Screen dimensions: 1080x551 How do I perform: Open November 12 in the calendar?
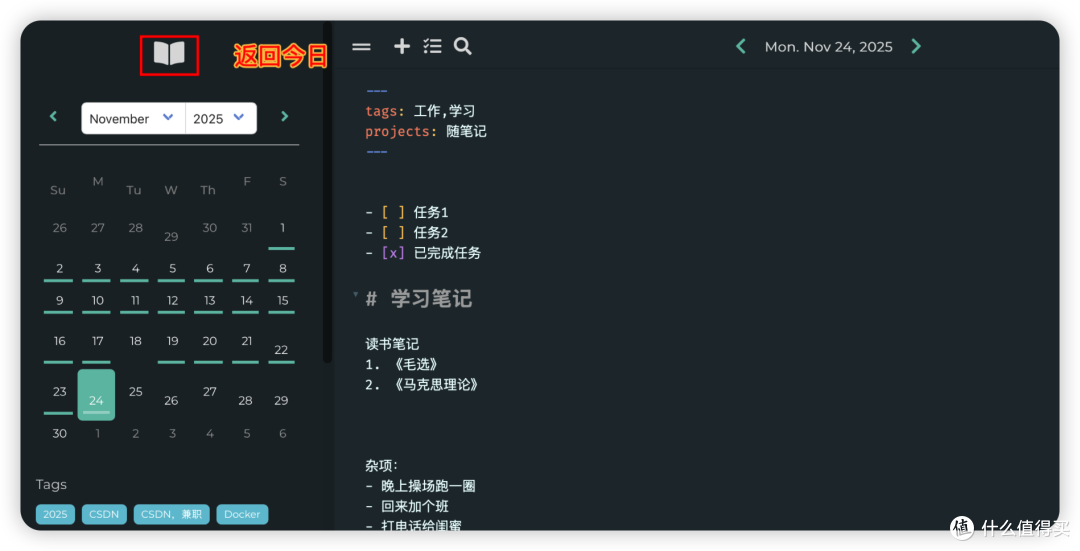(x=172, y=301)
